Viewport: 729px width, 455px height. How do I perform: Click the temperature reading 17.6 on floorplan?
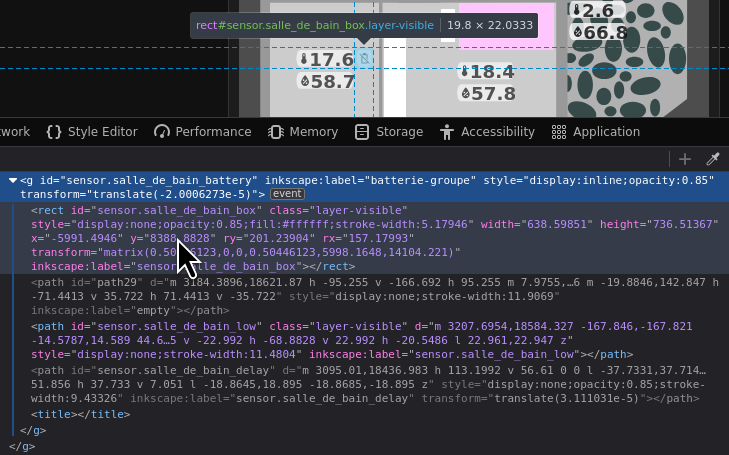click(x=331, y=59)
